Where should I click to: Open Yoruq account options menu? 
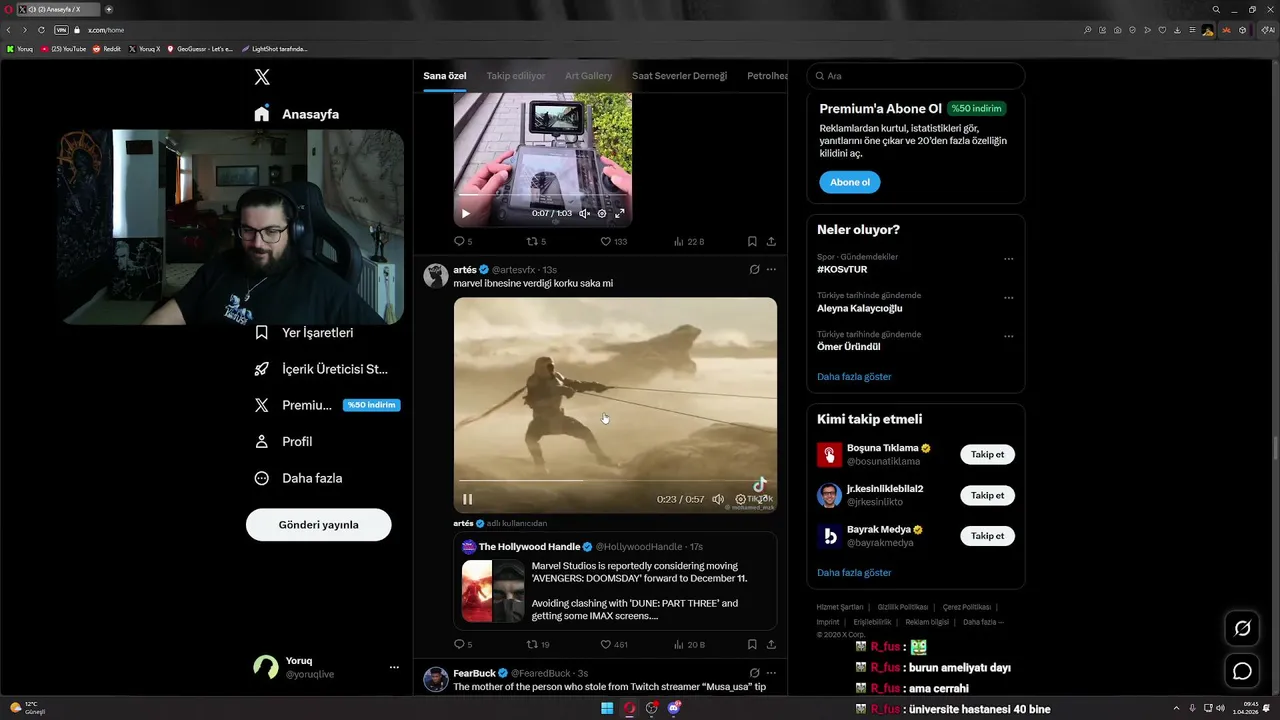[394, 667]
